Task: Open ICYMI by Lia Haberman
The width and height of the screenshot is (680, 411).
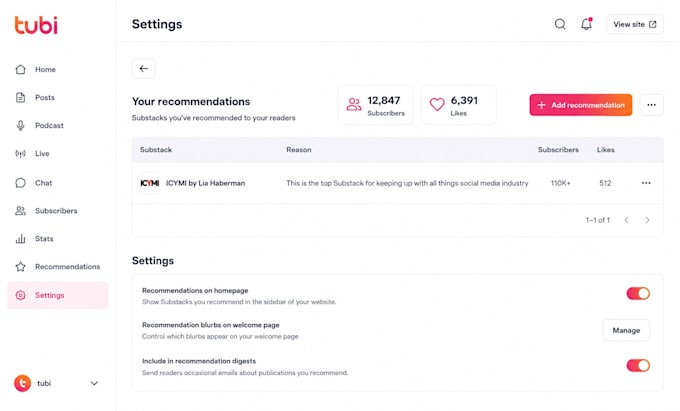Action: click(x=206, y=183)
